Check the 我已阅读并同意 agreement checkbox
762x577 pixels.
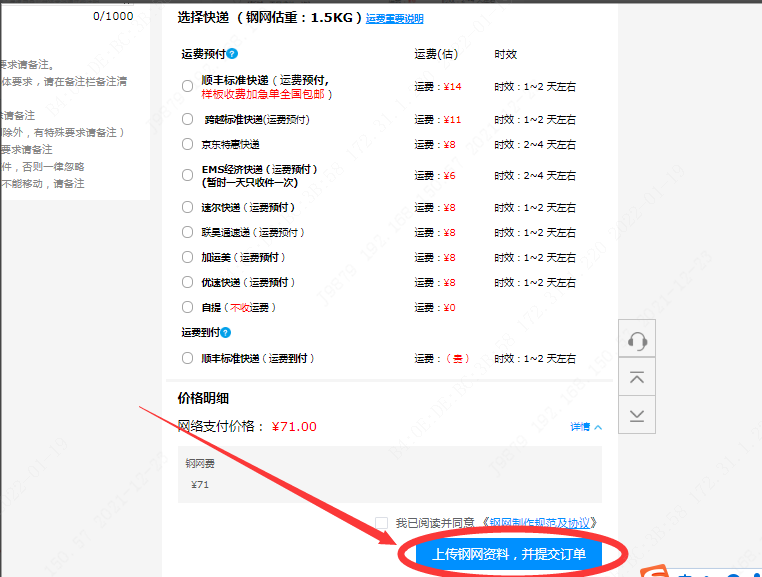click(381, 523)
